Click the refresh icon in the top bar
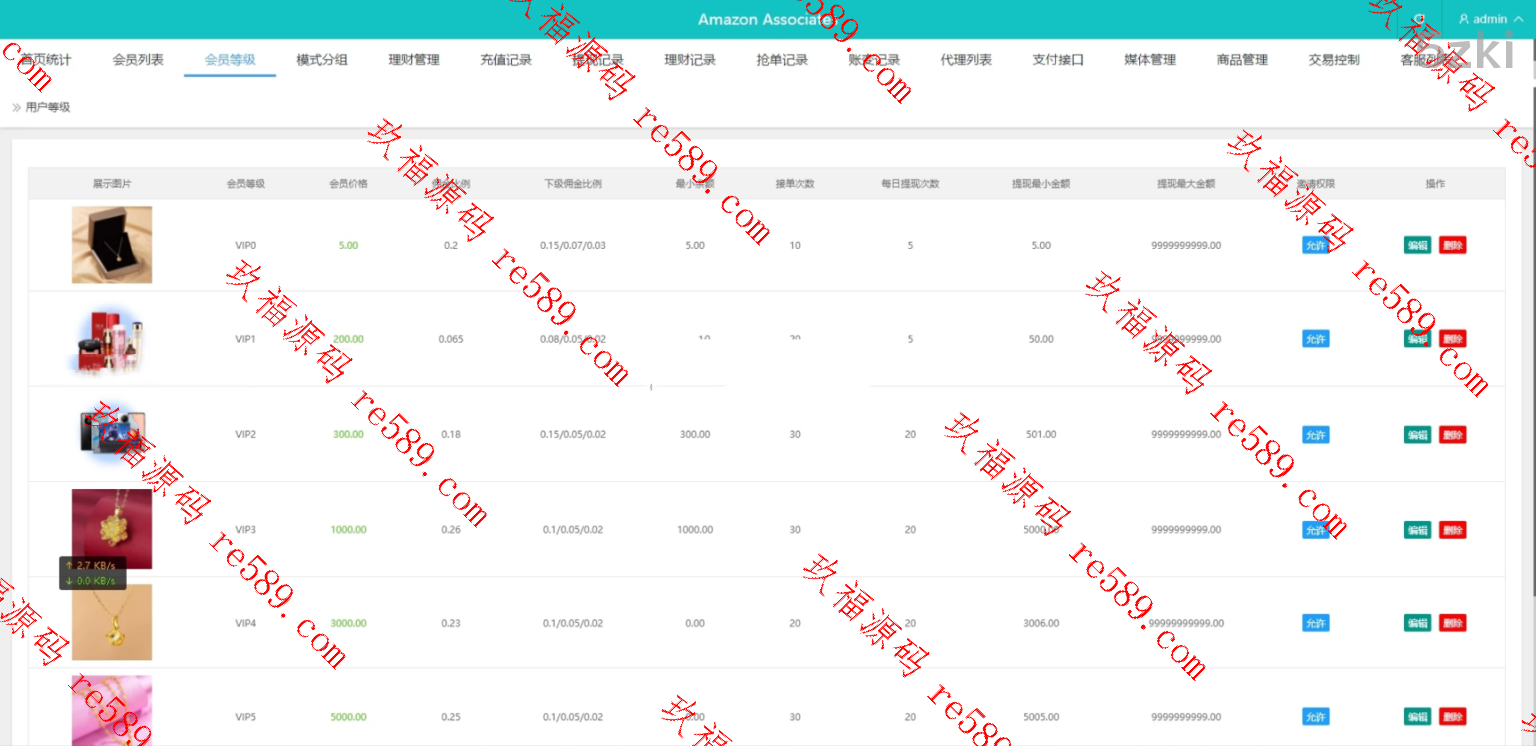This screenshot has width=1536, height=746. pyautogui.click(x=1419, y=19)
